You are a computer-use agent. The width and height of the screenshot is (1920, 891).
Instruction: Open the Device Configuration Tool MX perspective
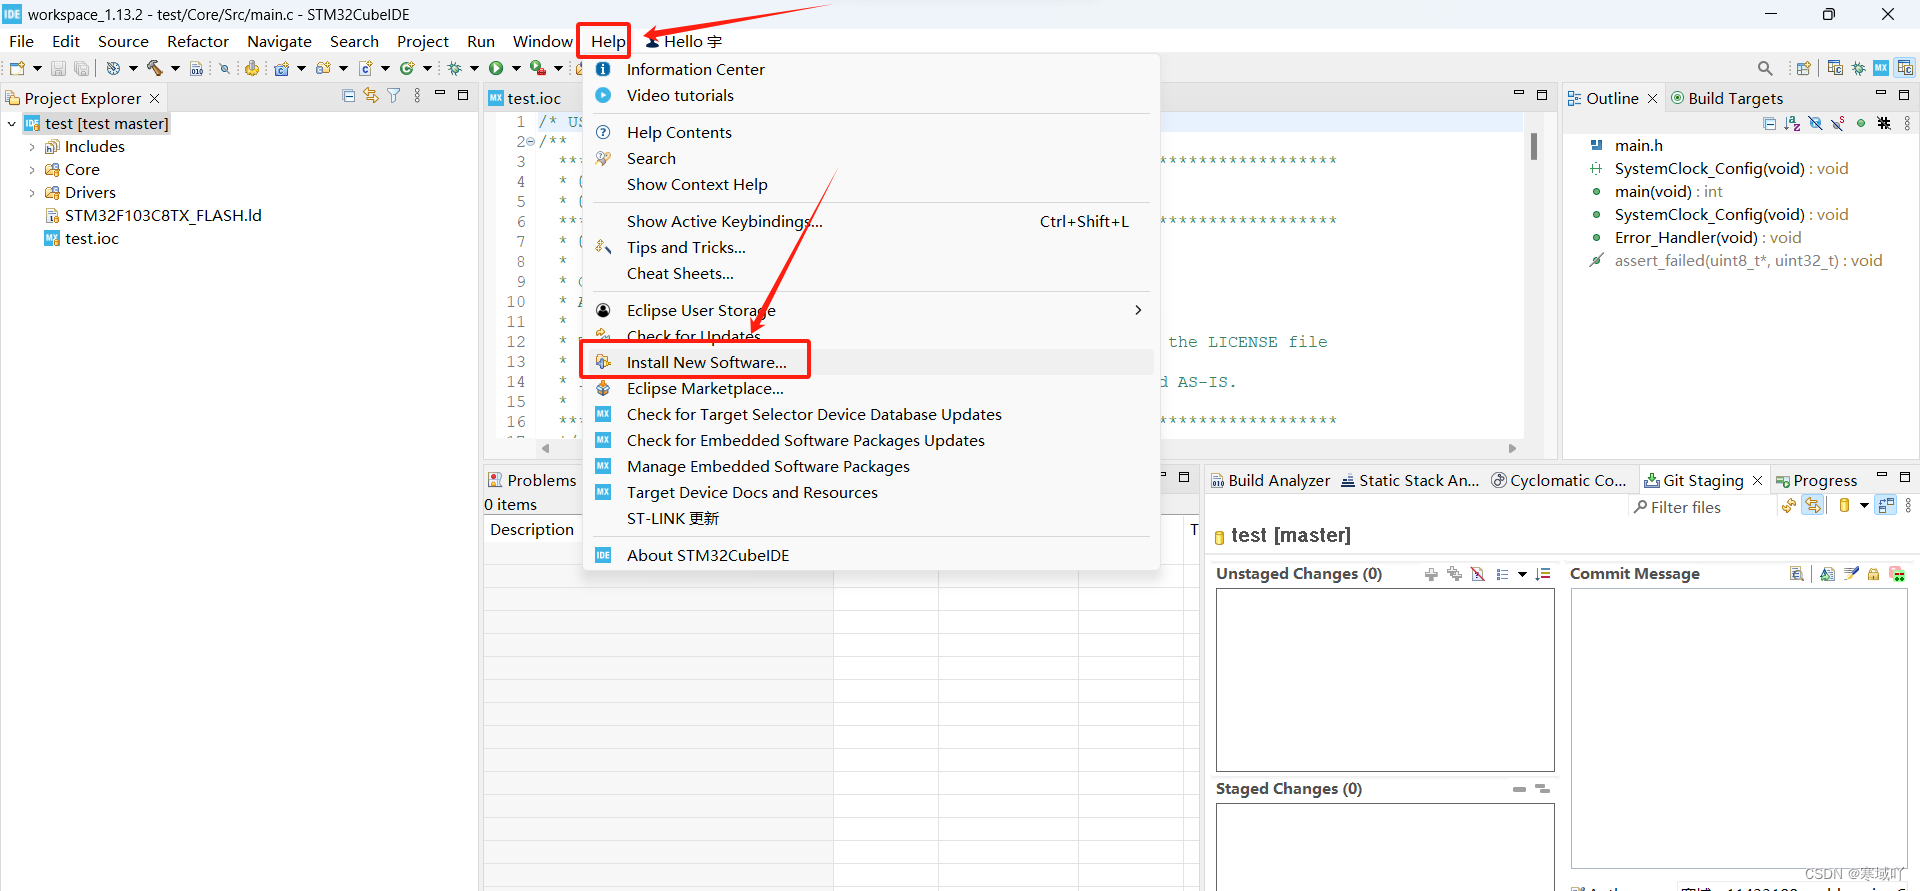(1881, 68)
